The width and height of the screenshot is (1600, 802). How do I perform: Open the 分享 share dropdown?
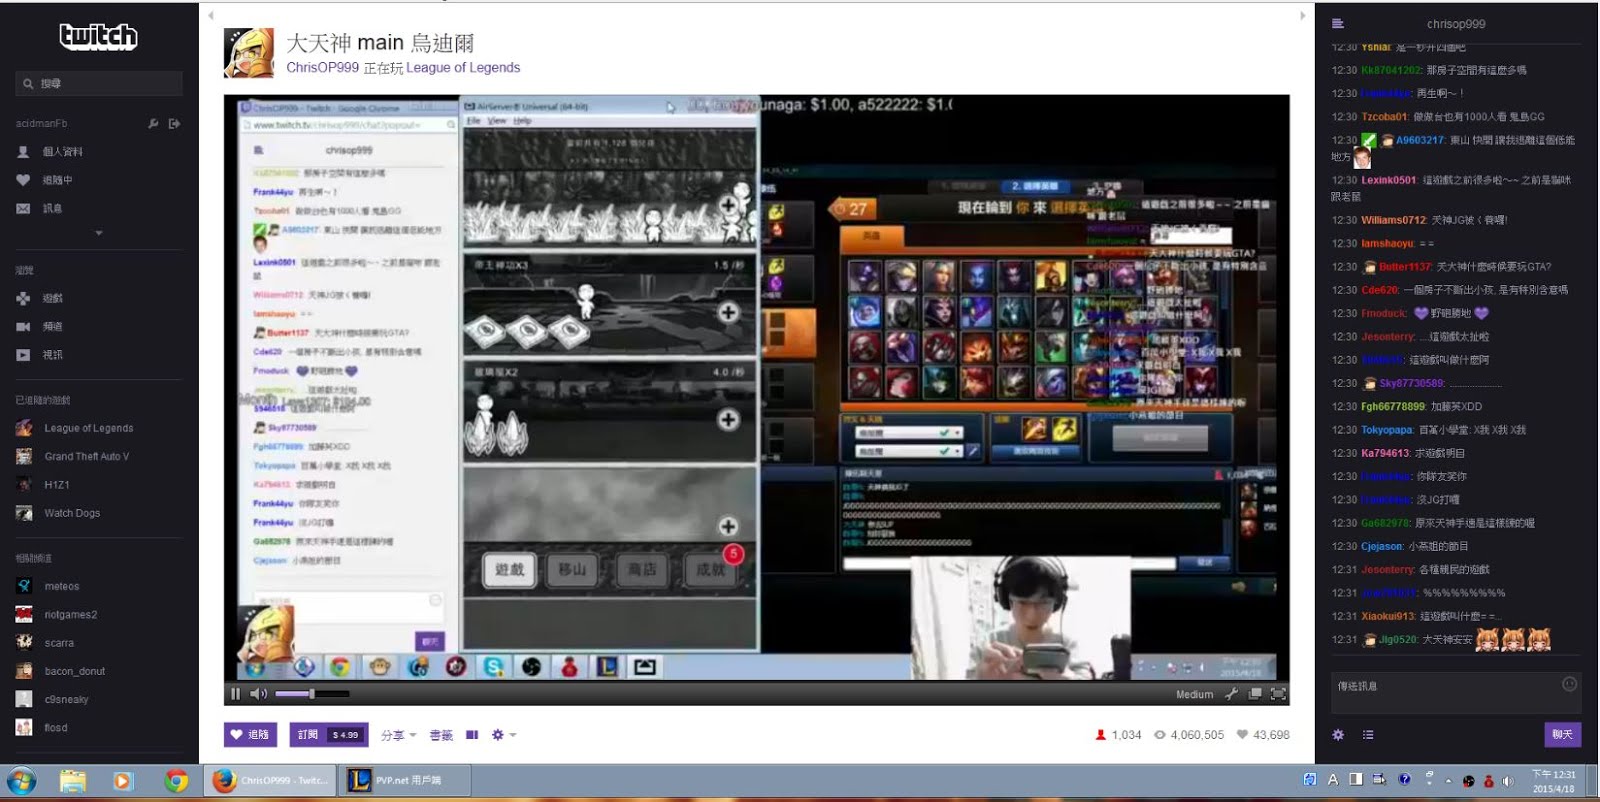(398, 735)
